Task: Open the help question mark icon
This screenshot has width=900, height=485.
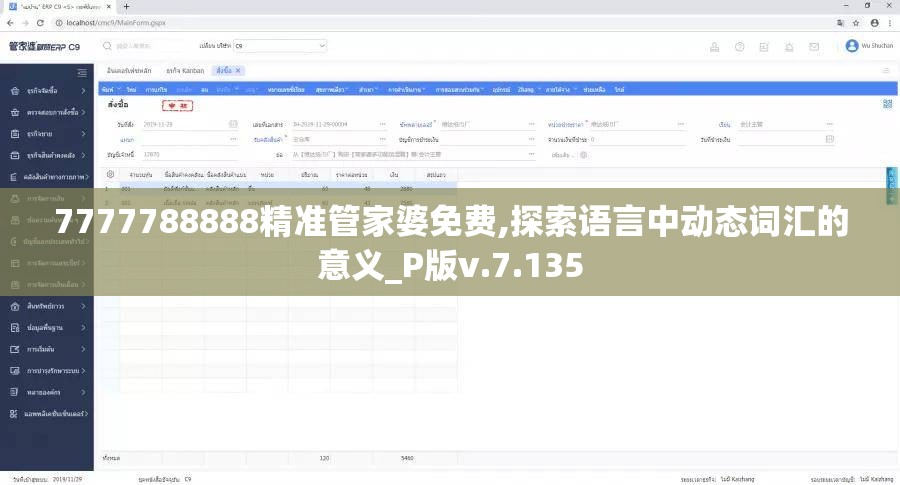Action: tap(740, 47)
